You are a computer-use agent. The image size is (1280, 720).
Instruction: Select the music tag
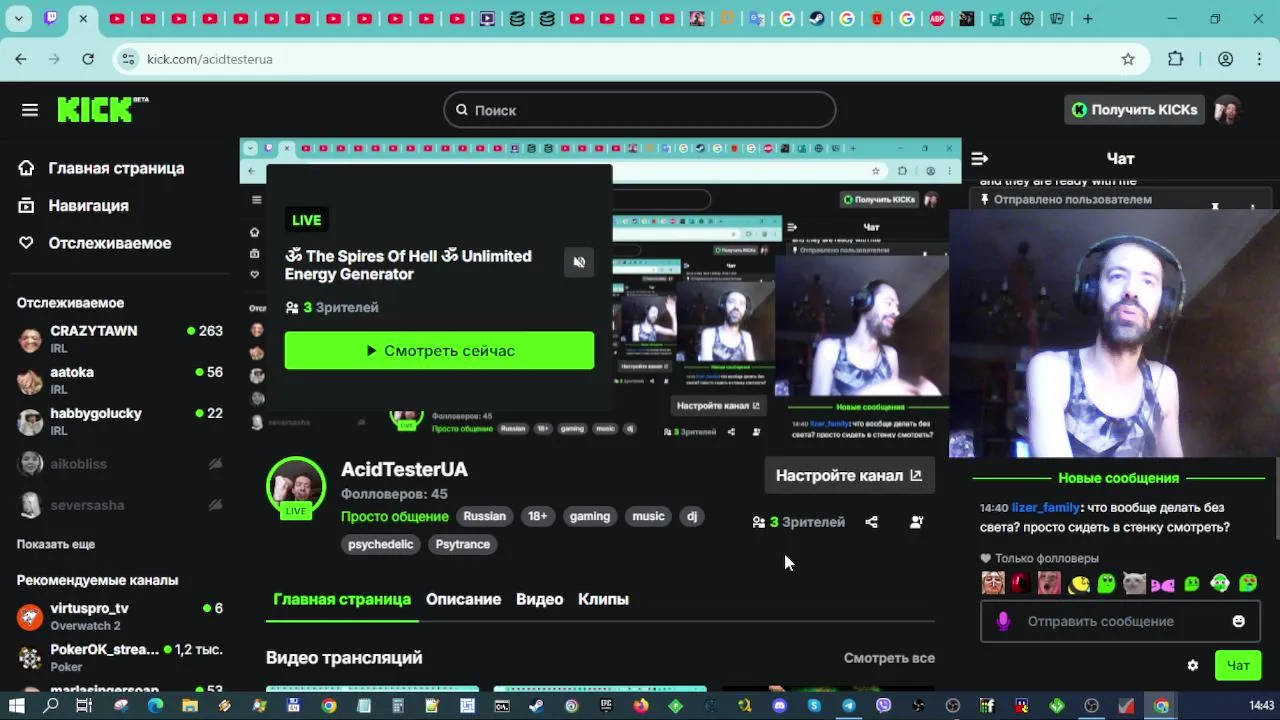tap(648, 516)
